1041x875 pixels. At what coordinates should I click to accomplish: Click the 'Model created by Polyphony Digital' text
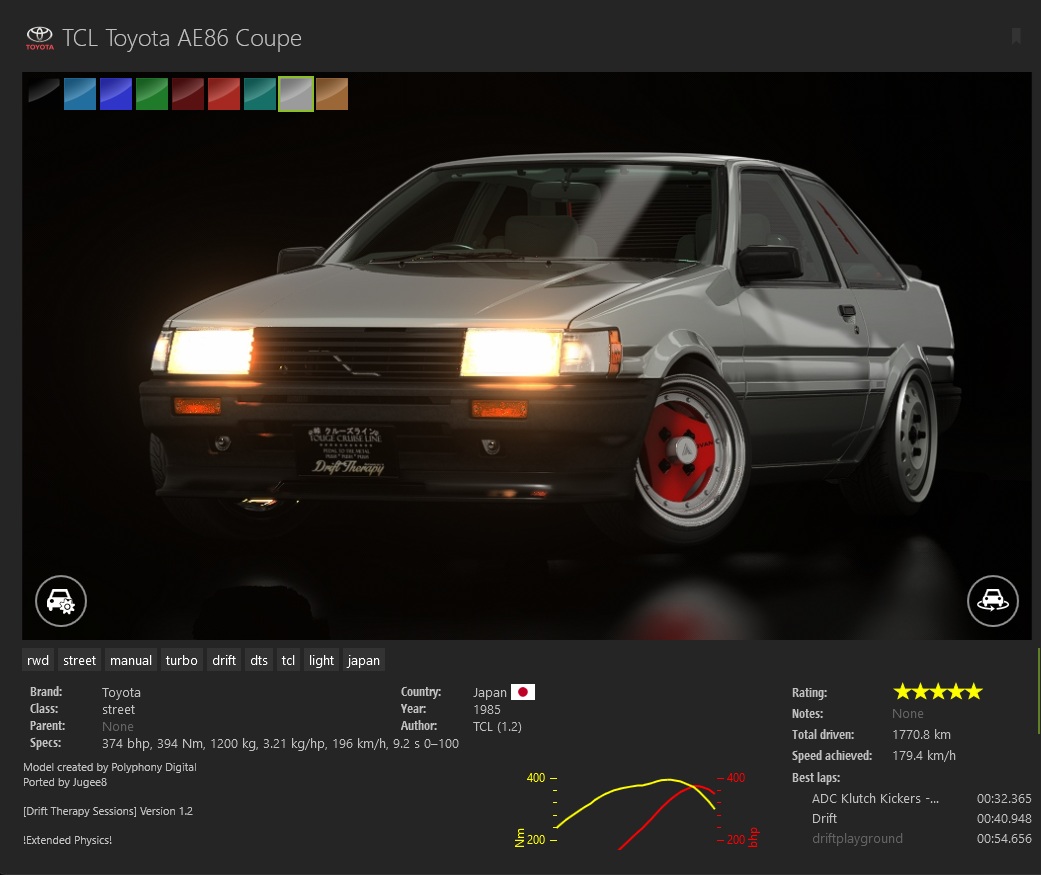coord(110,767)
